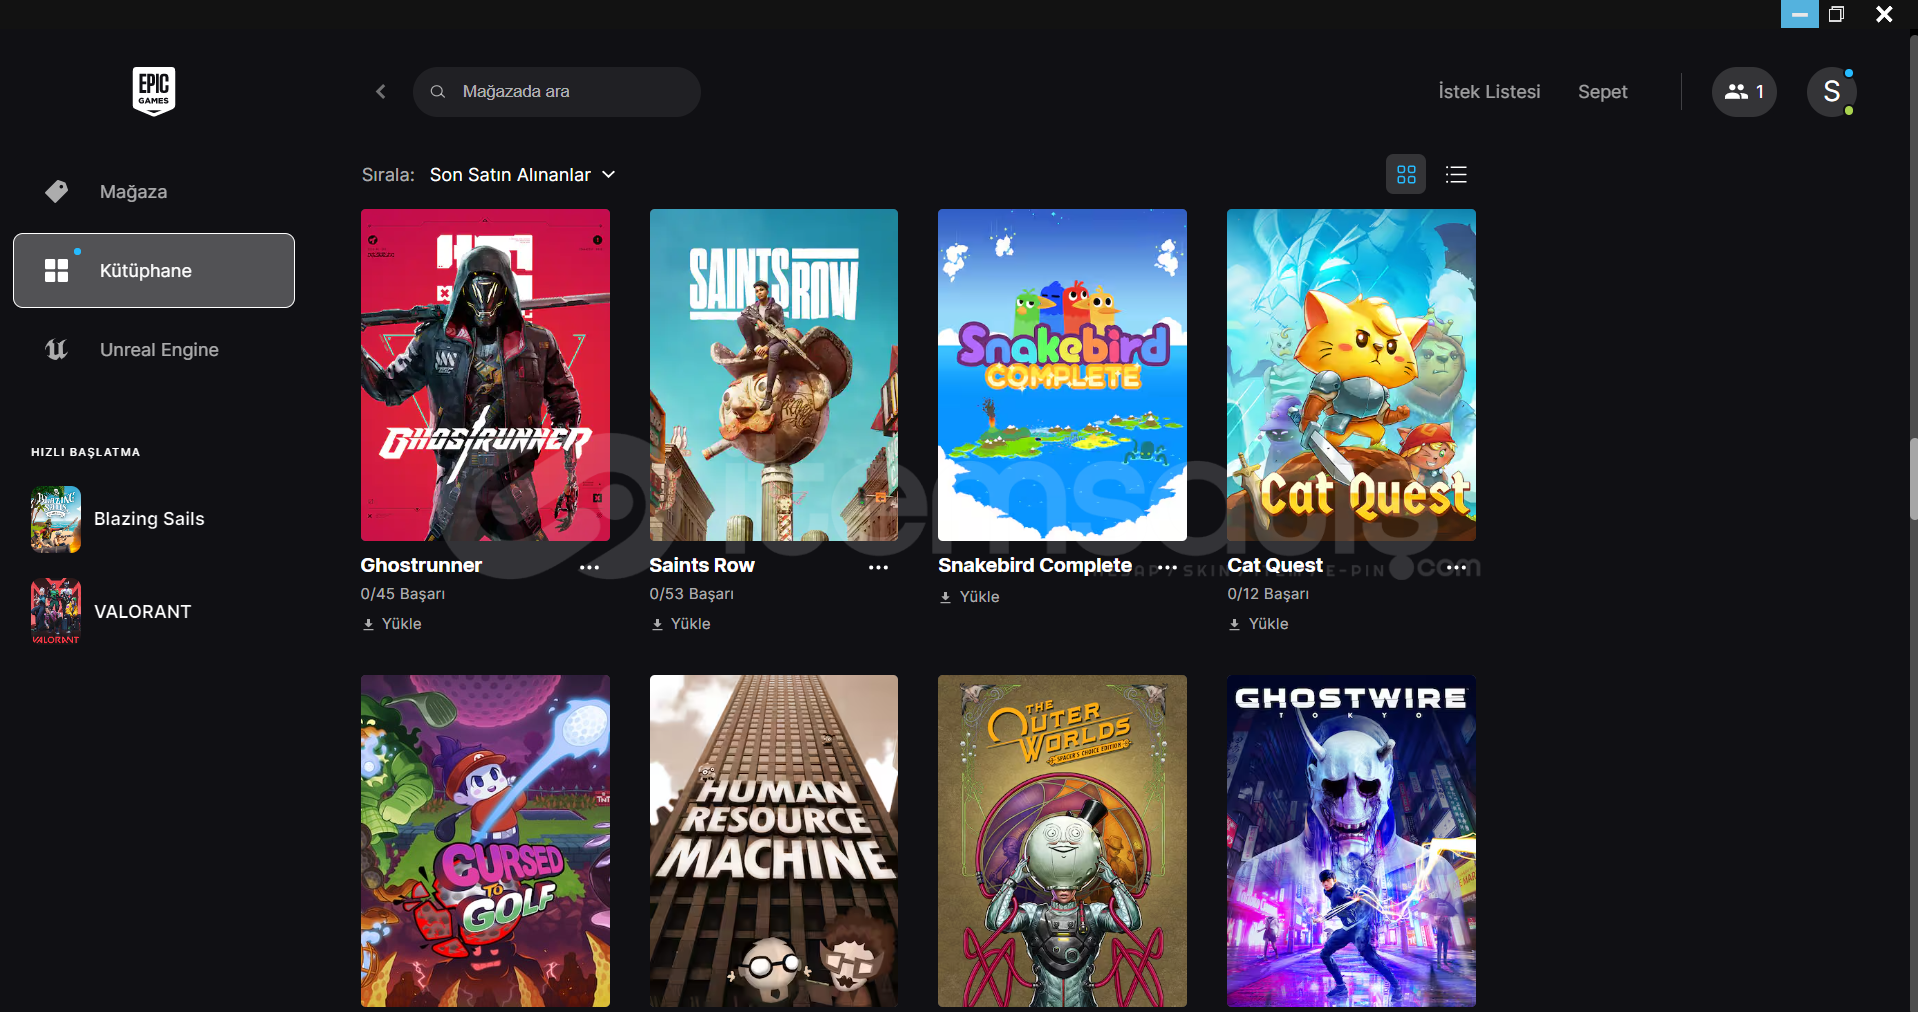Click the Epic Games logo
Screen dimensions: 1918x1012
[x=154, y=91]
